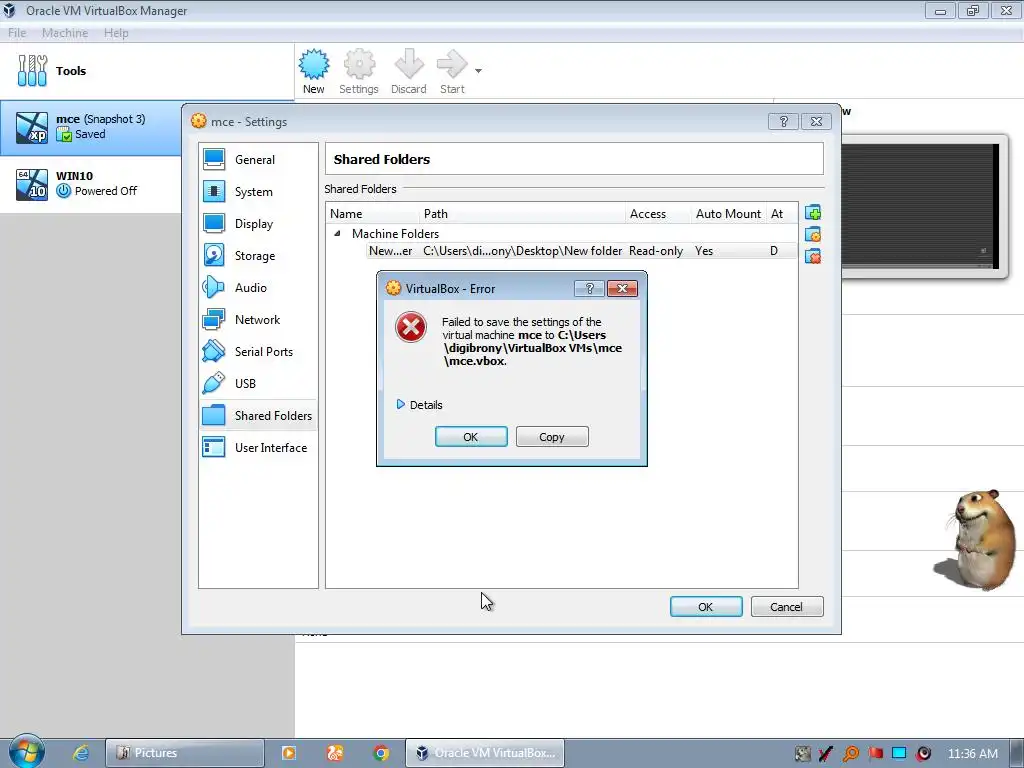Click the error dialog help button
This screenshot has height=768, width=1024.
click(x=589, y=289)
